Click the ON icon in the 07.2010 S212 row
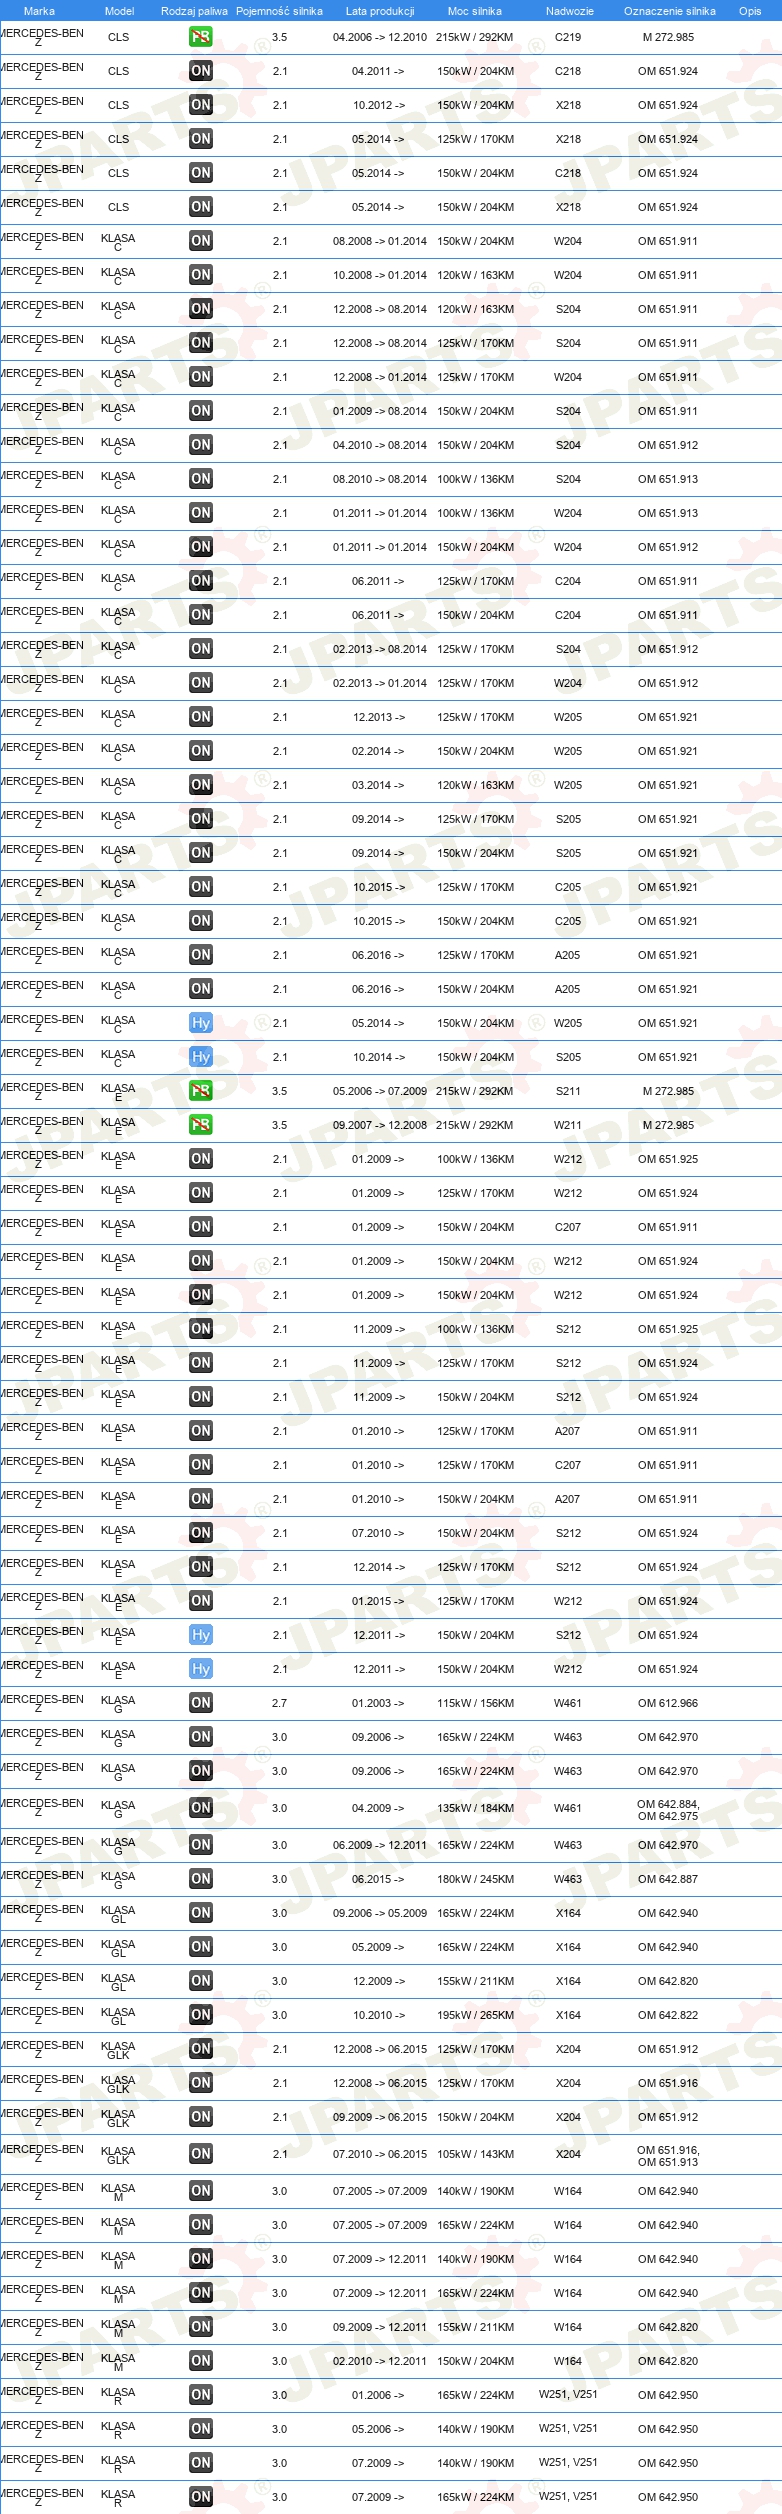 click(x=201, y=1533)
